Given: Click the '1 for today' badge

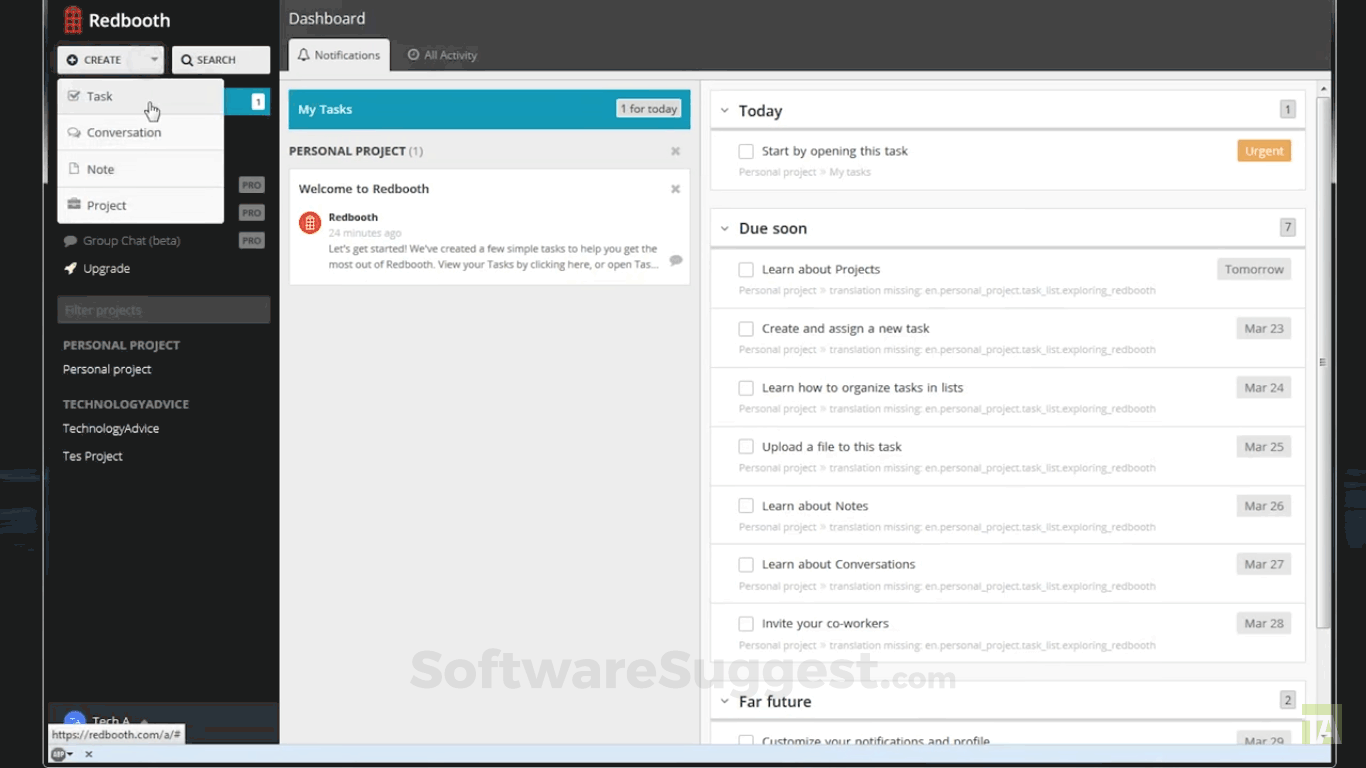Looking at the screenshot, I should 649,109.
